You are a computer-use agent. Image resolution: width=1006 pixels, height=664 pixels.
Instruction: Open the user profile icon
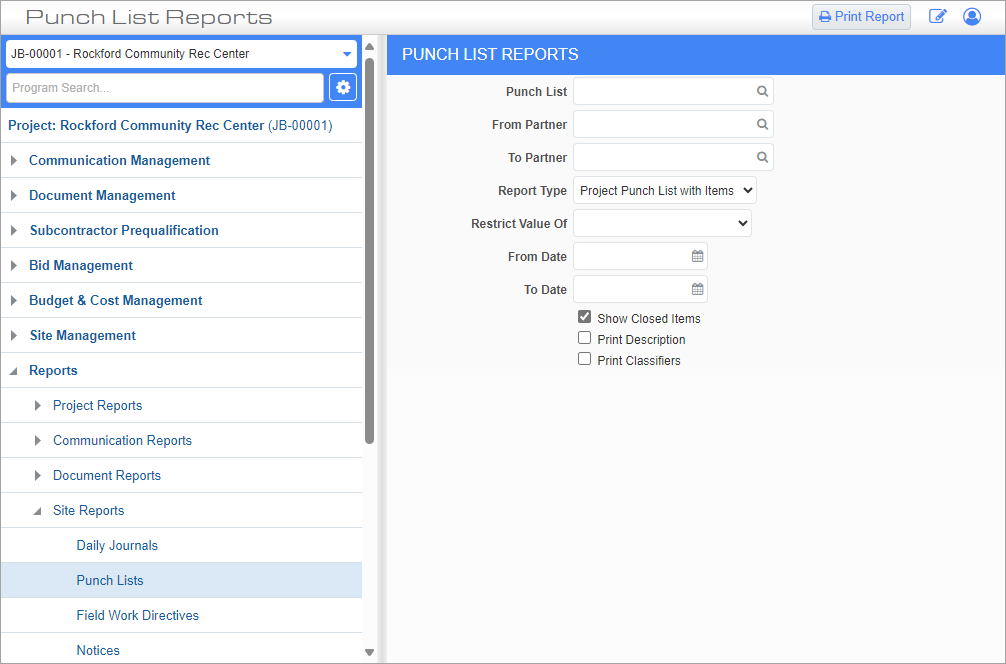point(971,17)
